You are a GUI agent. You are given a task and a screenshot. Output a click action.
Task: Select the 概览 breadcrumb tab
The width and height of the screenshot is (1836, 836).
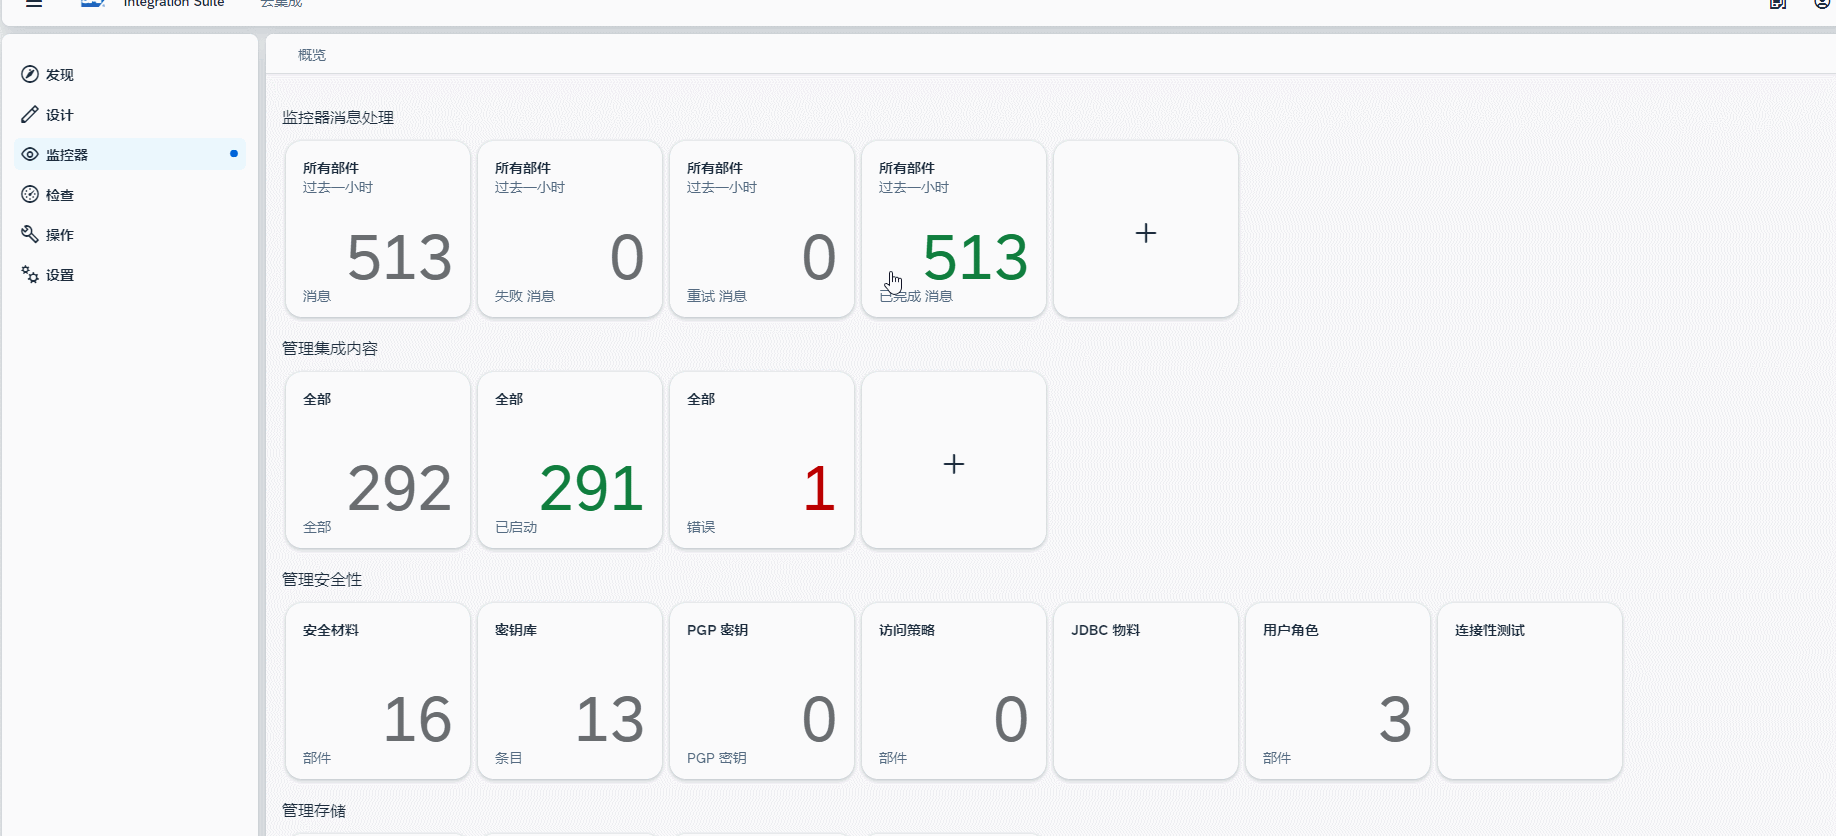tap(312, 55)
